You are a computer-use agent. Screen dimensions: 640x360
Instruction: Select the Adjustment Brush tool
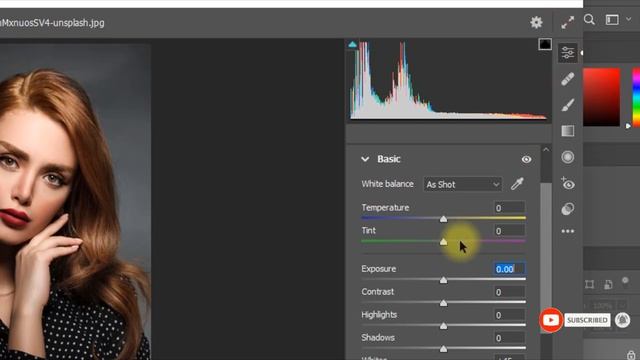(567, 105)
